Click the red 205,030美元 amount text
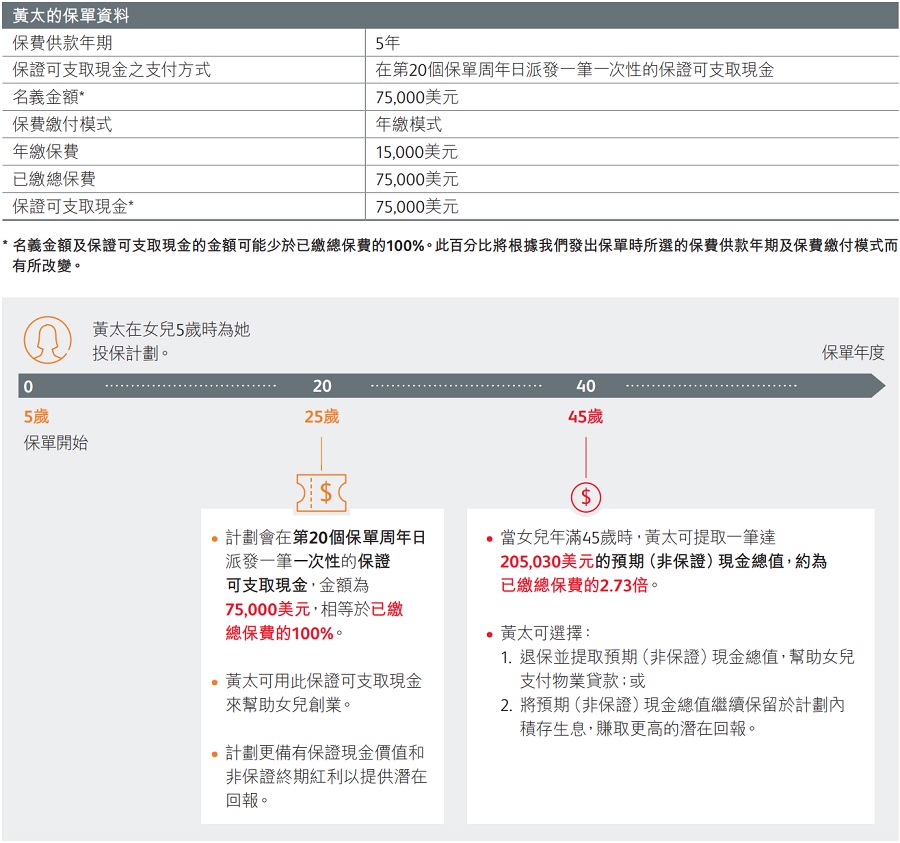Viewport: 900px width, 843px height. click(x=547, y=562)
